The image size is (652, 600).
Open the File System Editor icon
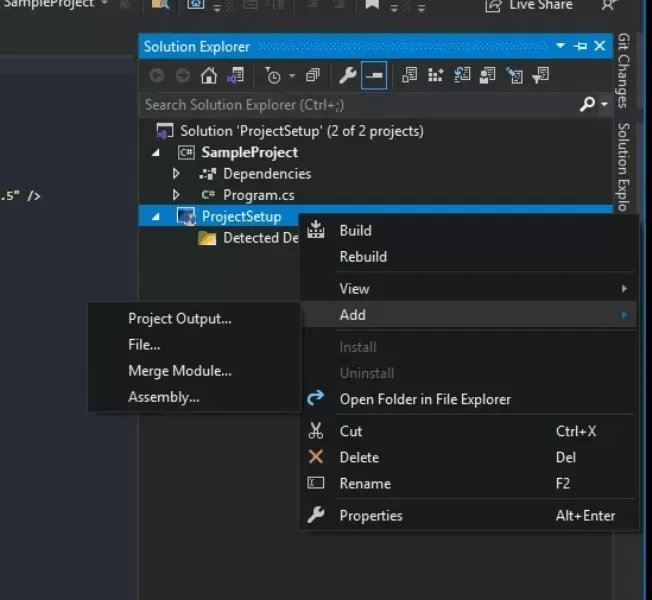[x=410, y=75]
